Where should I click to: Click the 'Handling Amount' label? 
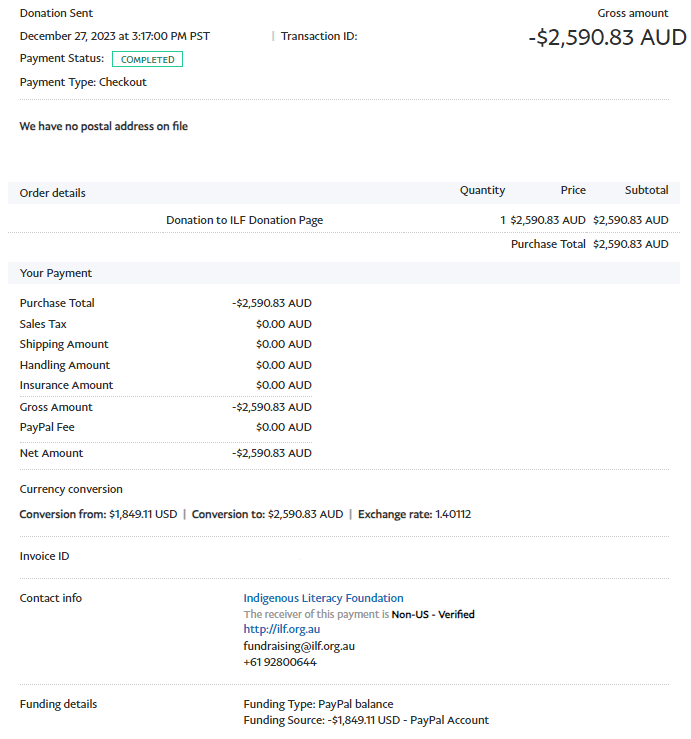[x=65, y=365]
